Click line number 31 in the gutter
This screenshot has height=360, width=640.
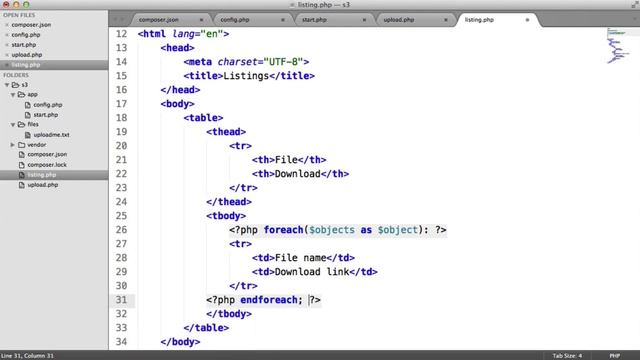point(121,300)
